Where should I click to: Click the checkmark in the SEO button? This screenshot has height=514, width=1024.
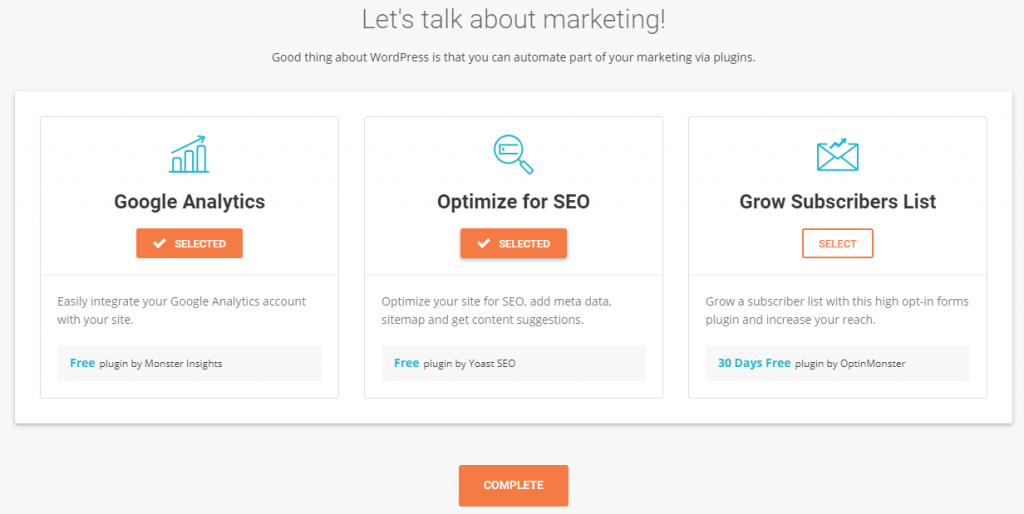(483, 244)
